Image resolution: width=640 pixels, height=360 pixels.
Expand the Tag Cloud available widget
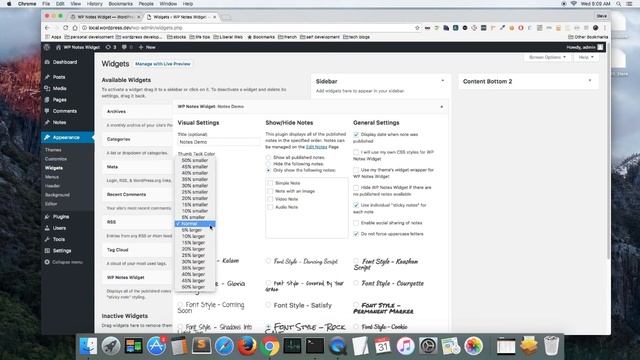[137, 250]
